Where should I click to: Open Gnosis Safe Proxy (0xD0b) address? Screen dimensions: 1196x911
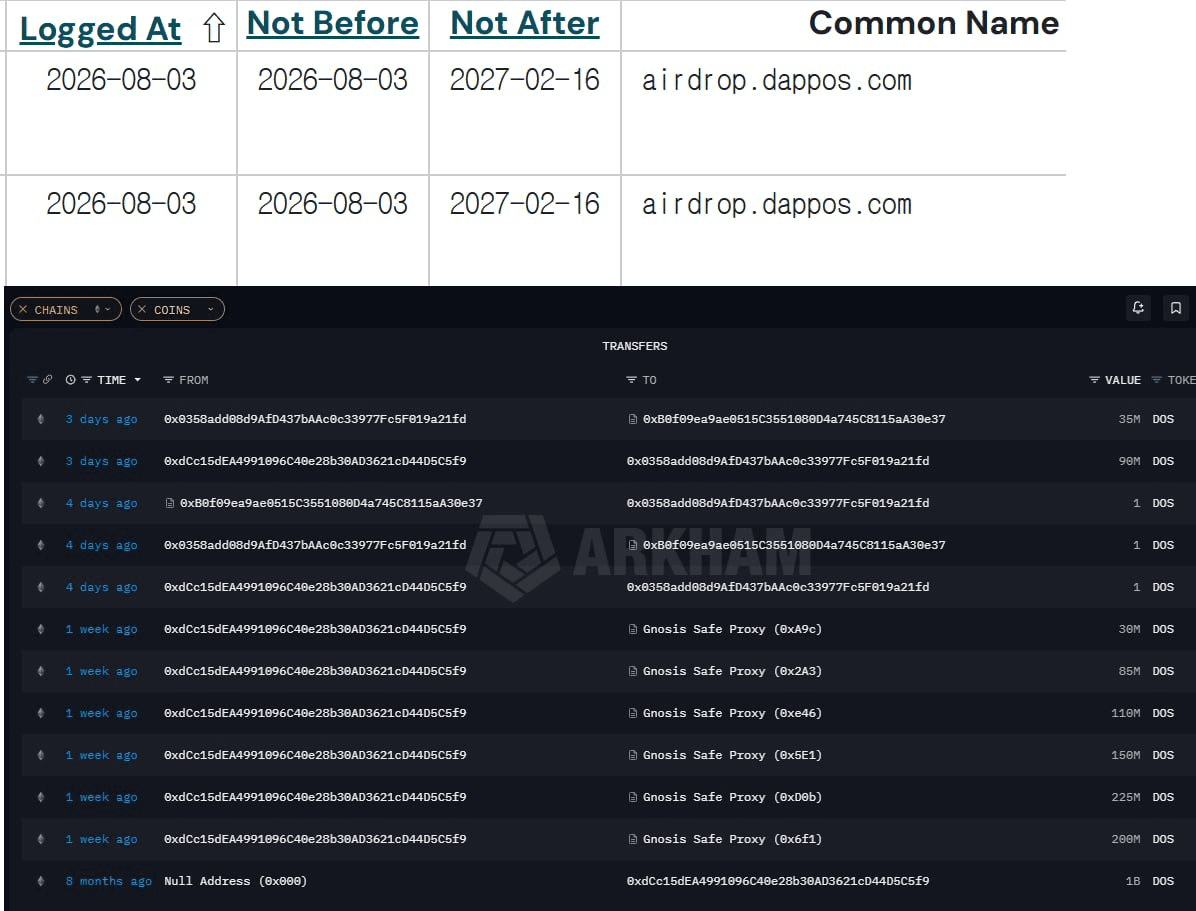click(x=732, y=797)
